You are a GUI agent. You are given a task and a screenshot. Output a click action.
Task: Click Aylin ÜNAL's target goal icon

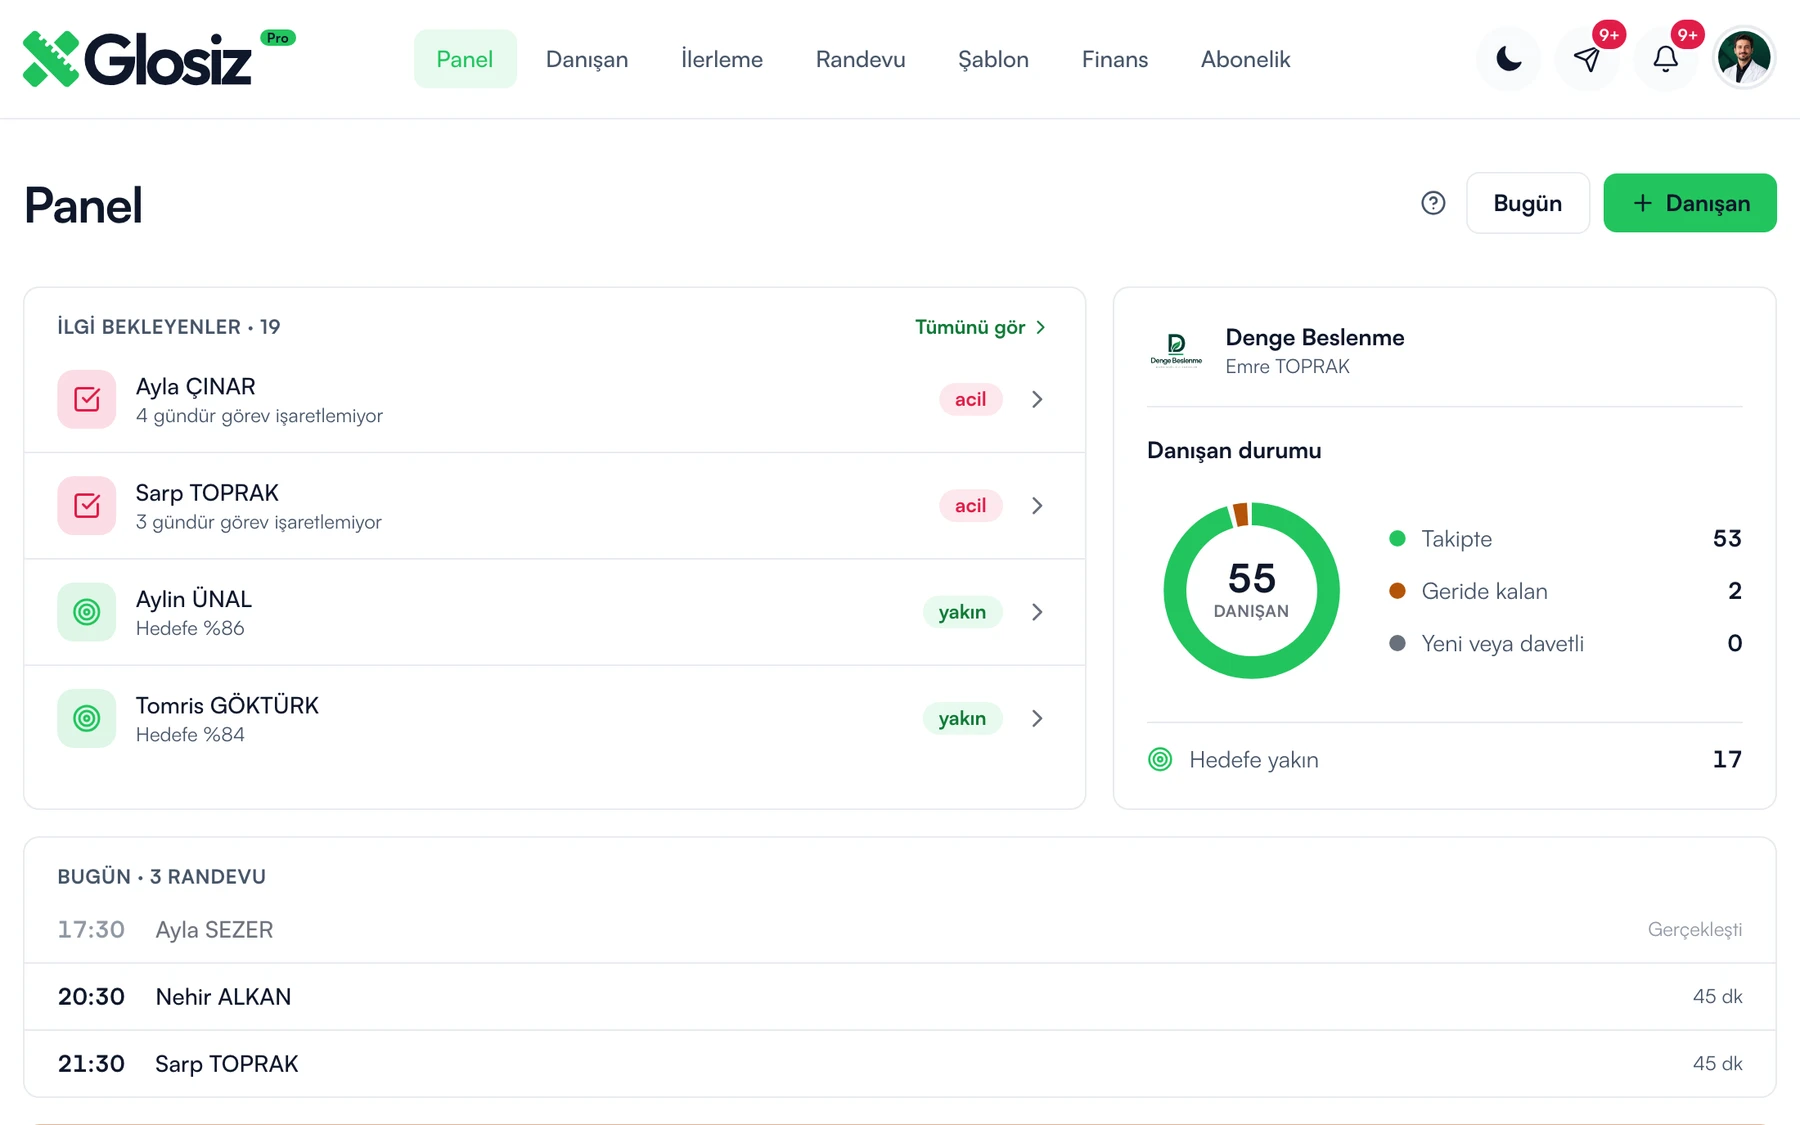(x=87, y=612)
